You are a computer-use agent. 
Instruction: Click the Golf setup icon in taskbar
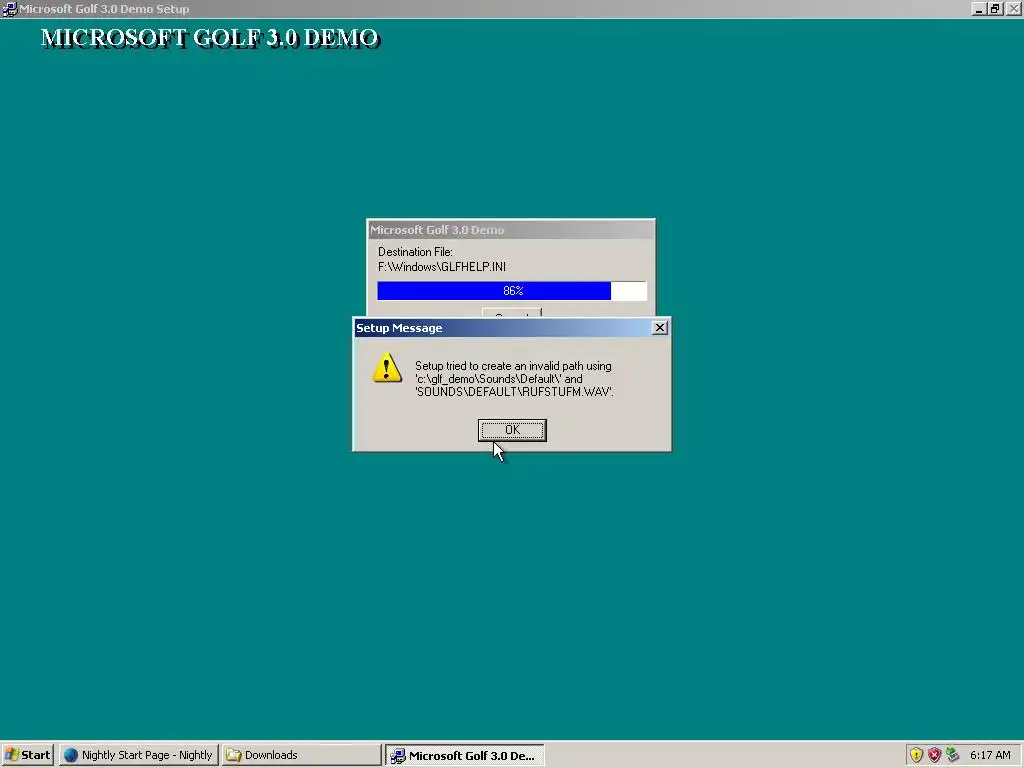[397, 756]
